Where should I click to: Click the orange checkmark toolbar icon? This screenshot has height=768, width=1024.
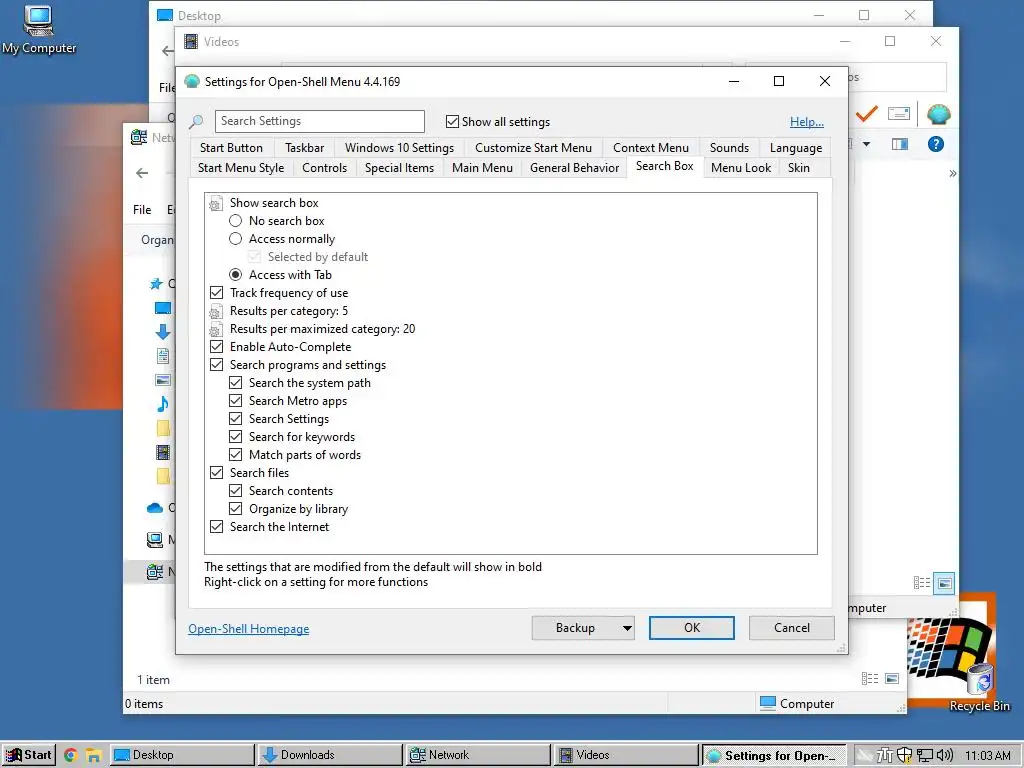pyautogui.click(x=867, y=114)
